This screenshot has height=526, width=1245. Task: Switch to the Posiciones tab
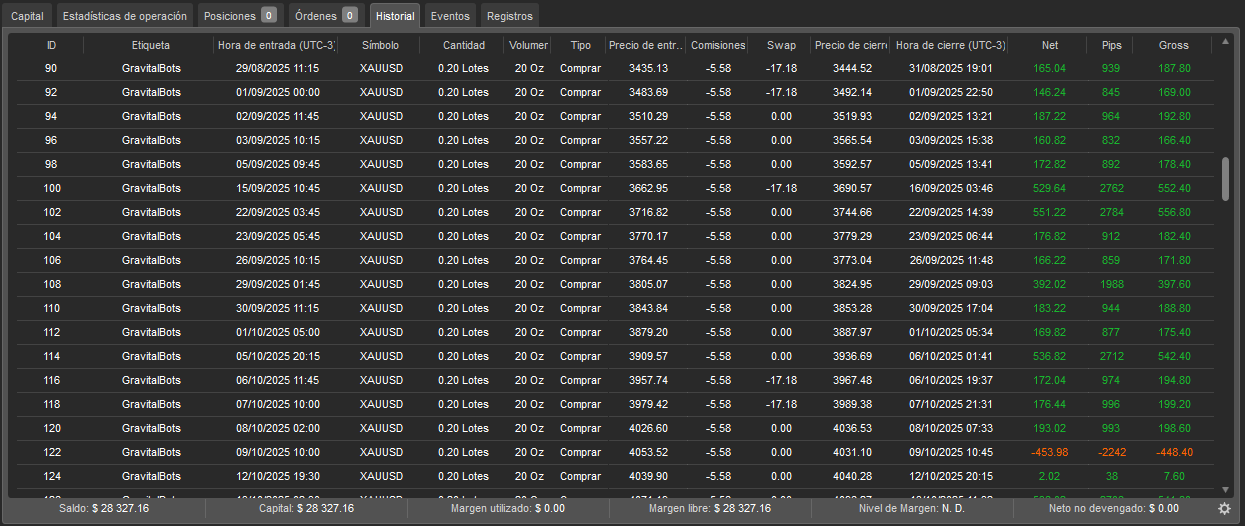[x=239, y=16]
